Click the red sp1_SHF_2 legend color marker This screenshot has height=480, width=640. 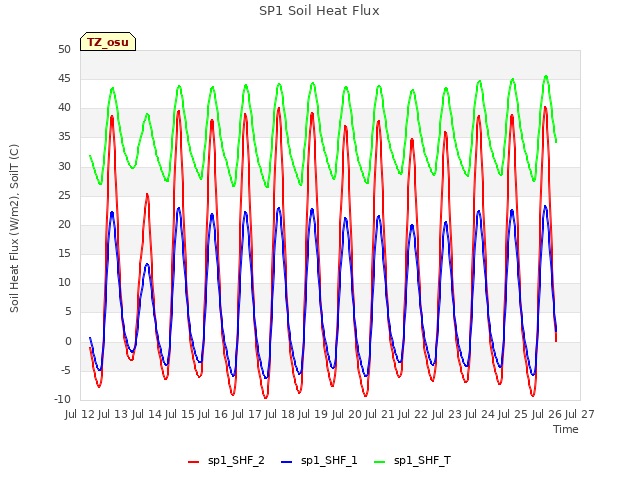(x=193, y=462)
